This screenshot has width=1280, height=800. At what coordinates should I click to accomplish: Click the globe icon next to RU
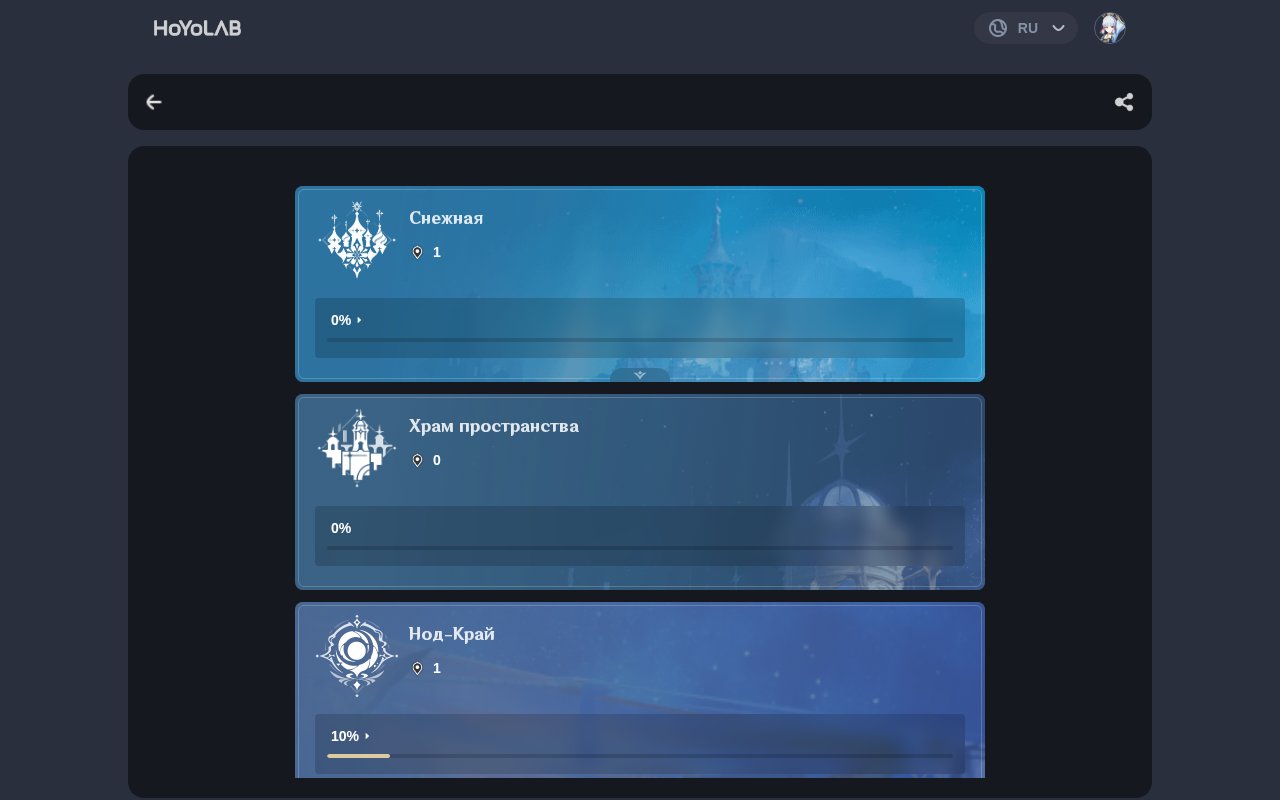pyautogui.click(x=998, y=28)
